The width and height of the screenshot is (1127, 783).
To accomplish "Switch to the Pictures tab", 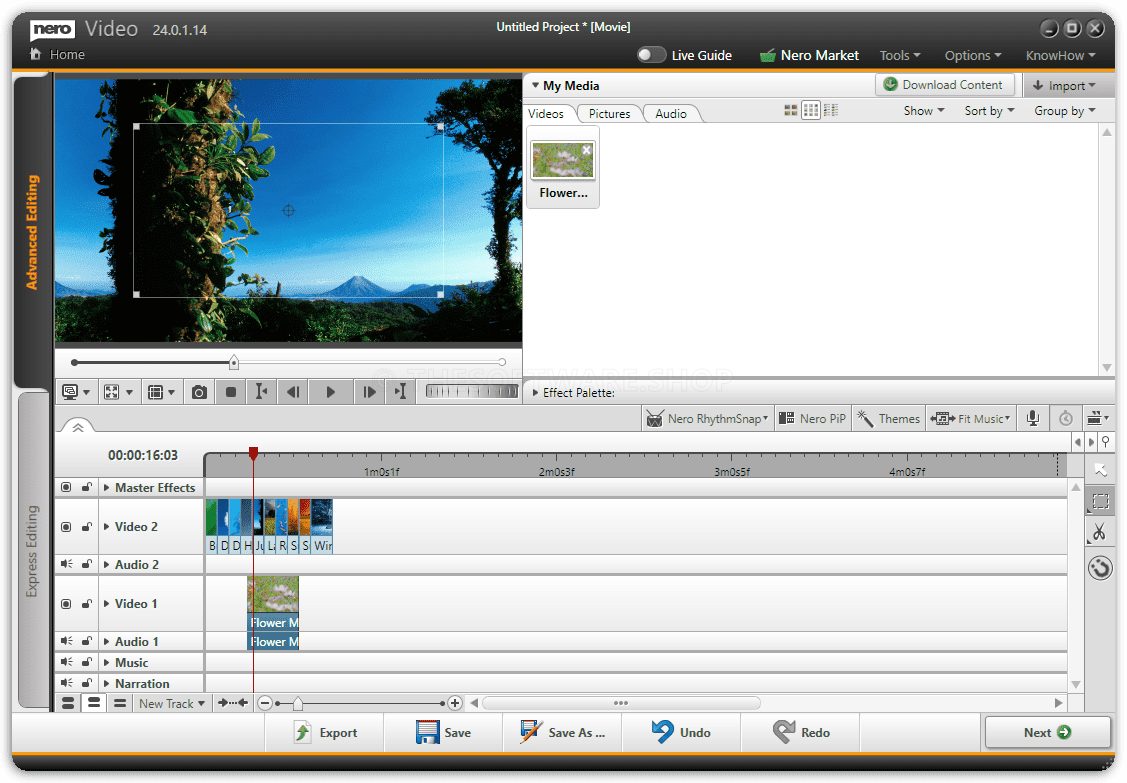I will [610, 114].
